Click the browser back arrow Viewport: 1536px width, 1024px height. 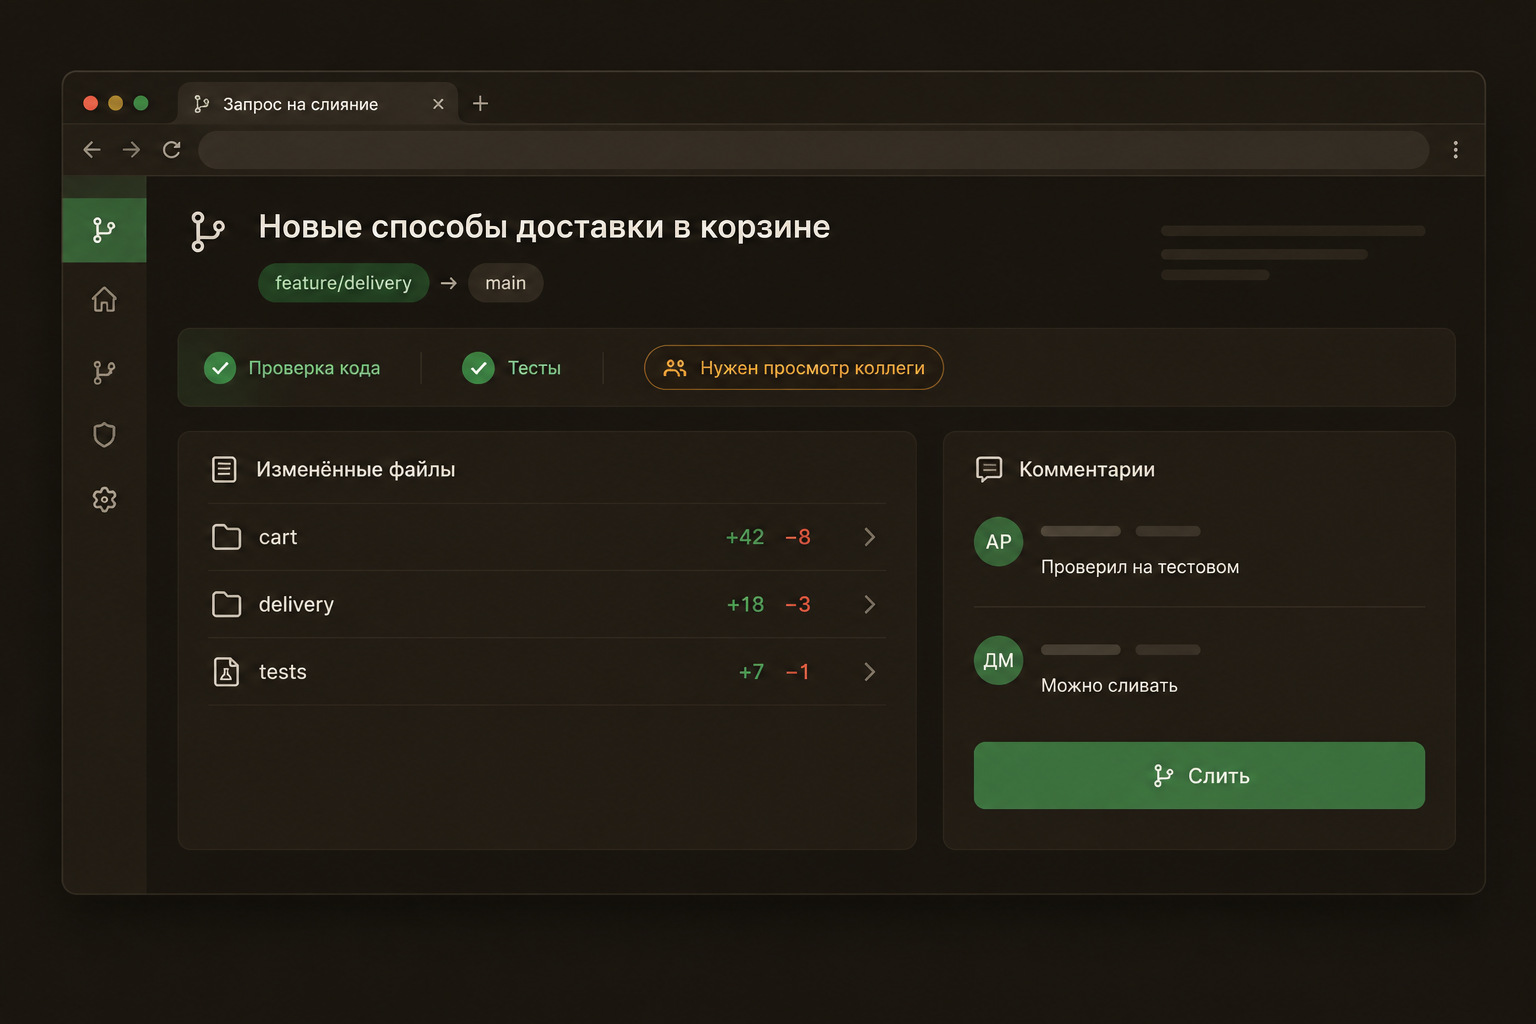click(x=92, y=150)
